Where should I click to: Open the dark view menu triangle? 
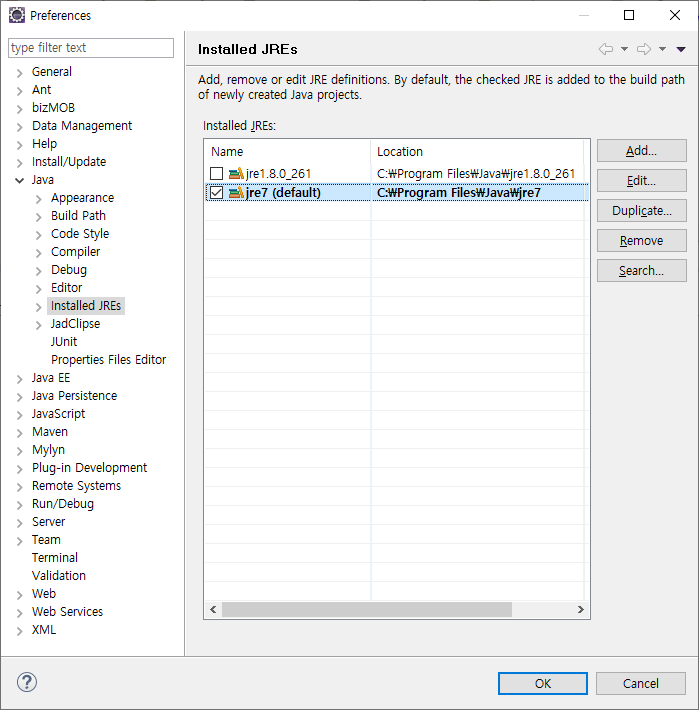(681, 49)
